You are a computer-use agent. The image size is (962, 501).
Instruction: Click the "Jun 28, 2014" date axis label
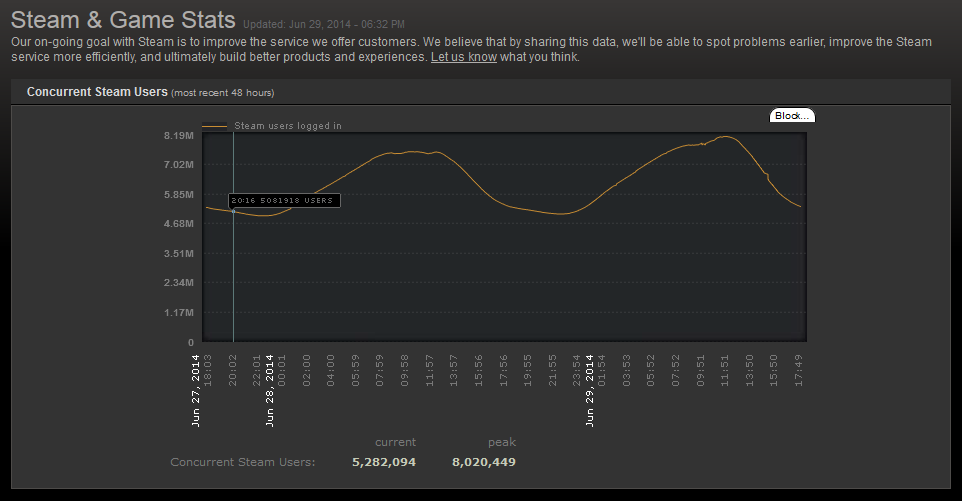(x=270, y=388)
